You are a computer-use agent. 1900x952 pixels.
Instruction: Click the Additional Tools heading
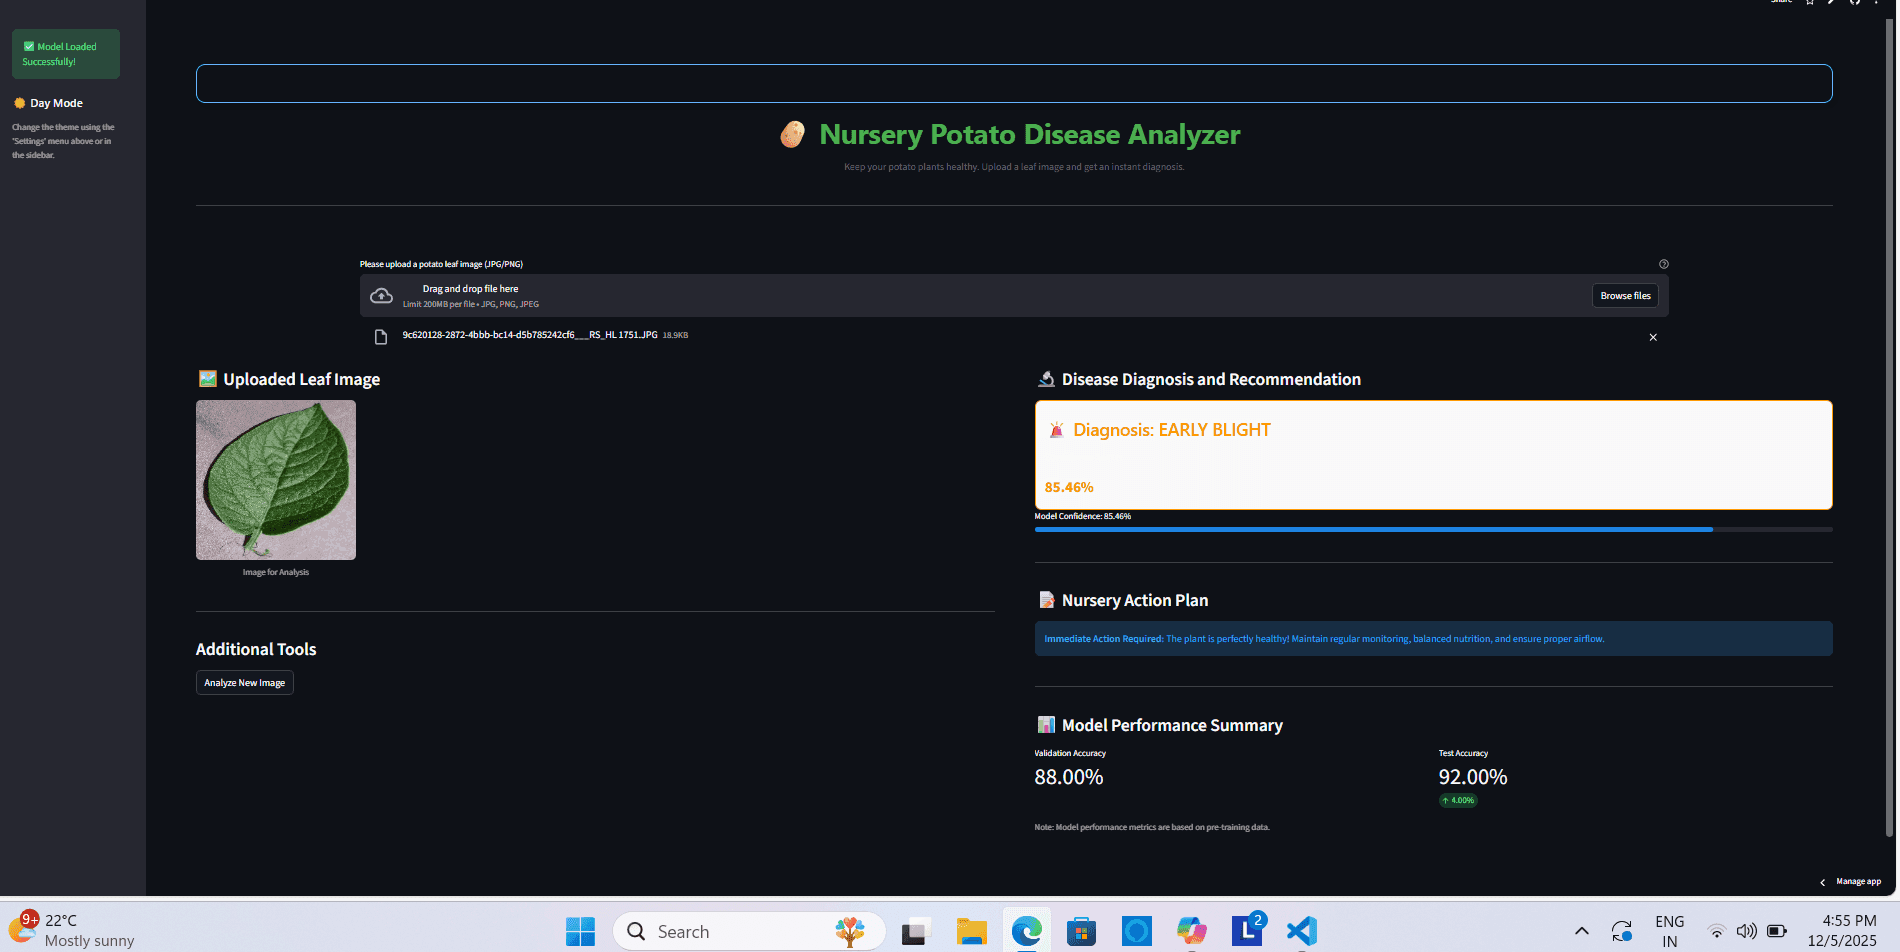[x=256, y=649]
